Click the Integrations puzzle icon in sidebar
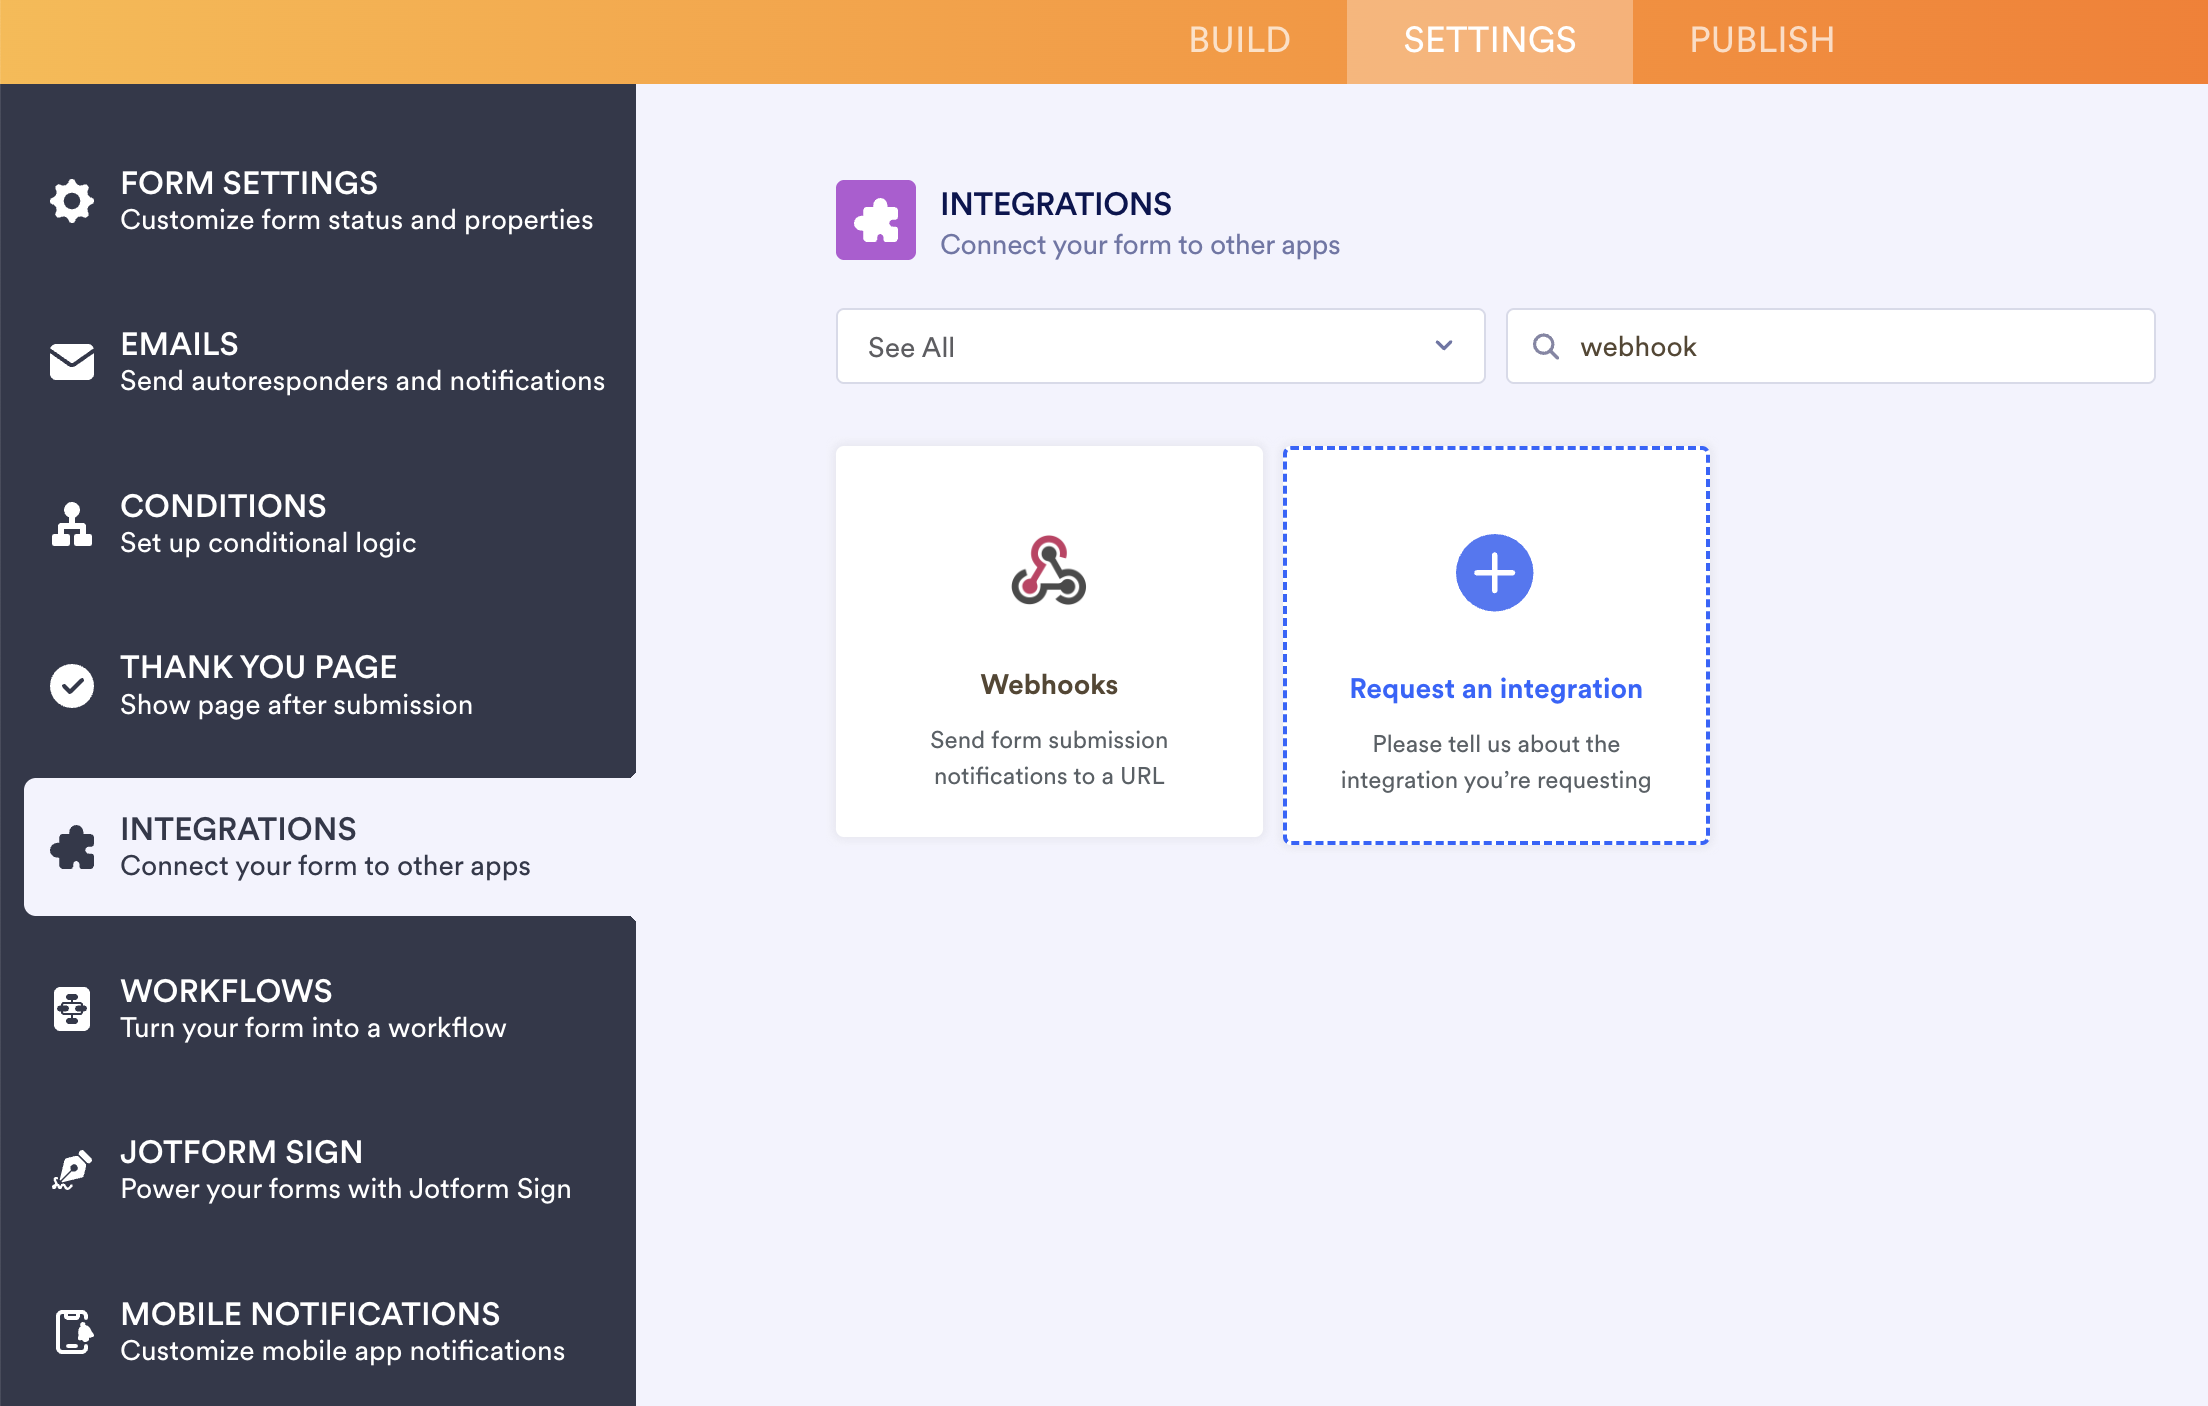This screenshot has width=2208, height=1406. click(x=72, y=847)
